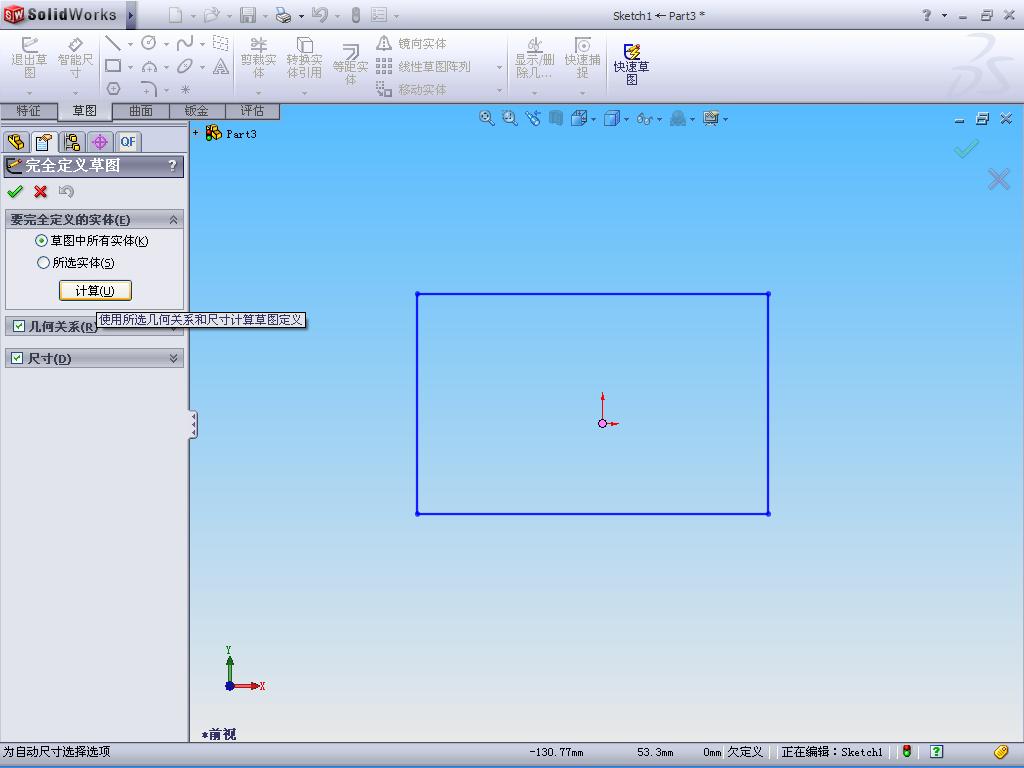Toggle the Dimensions (尺寸) checkbox
Viewport: 1024px width, 768px height.
[x=18, y=358]
